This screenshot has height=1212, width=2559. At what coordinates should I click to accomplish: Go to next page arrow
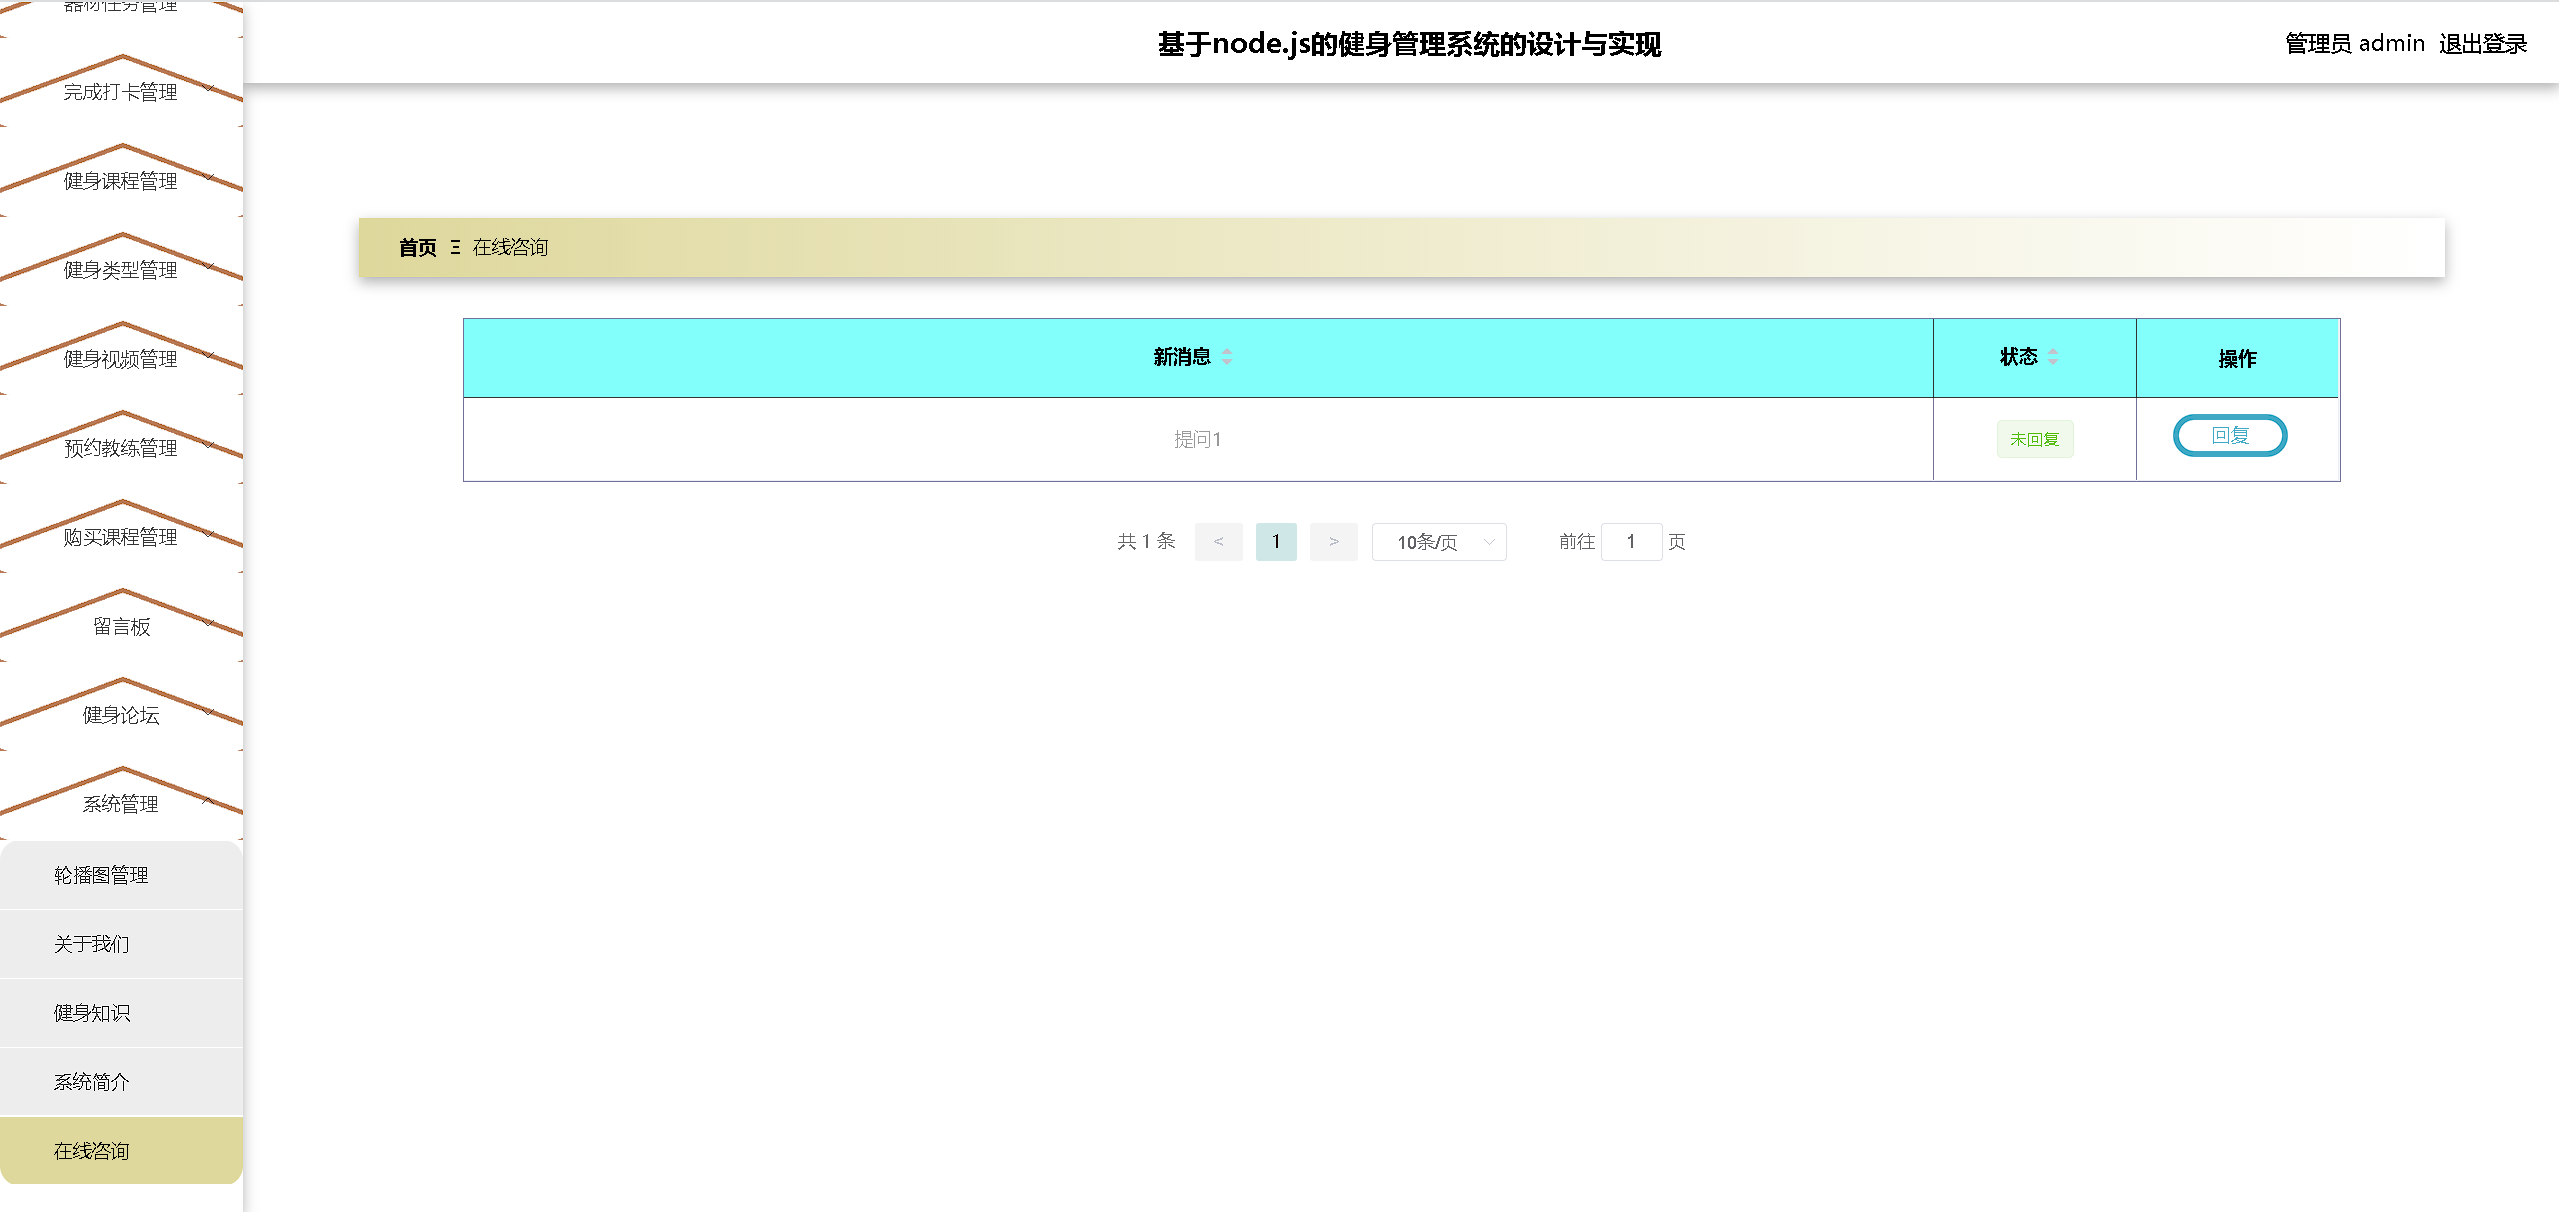pos(1333,542)
